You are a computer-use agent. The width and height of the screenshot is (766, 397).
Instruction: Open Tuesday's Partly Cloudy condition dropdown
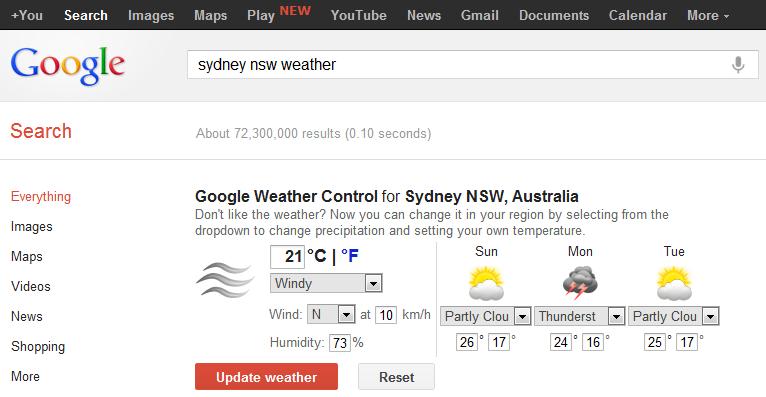pyautogui.click(x=674, y=316)
